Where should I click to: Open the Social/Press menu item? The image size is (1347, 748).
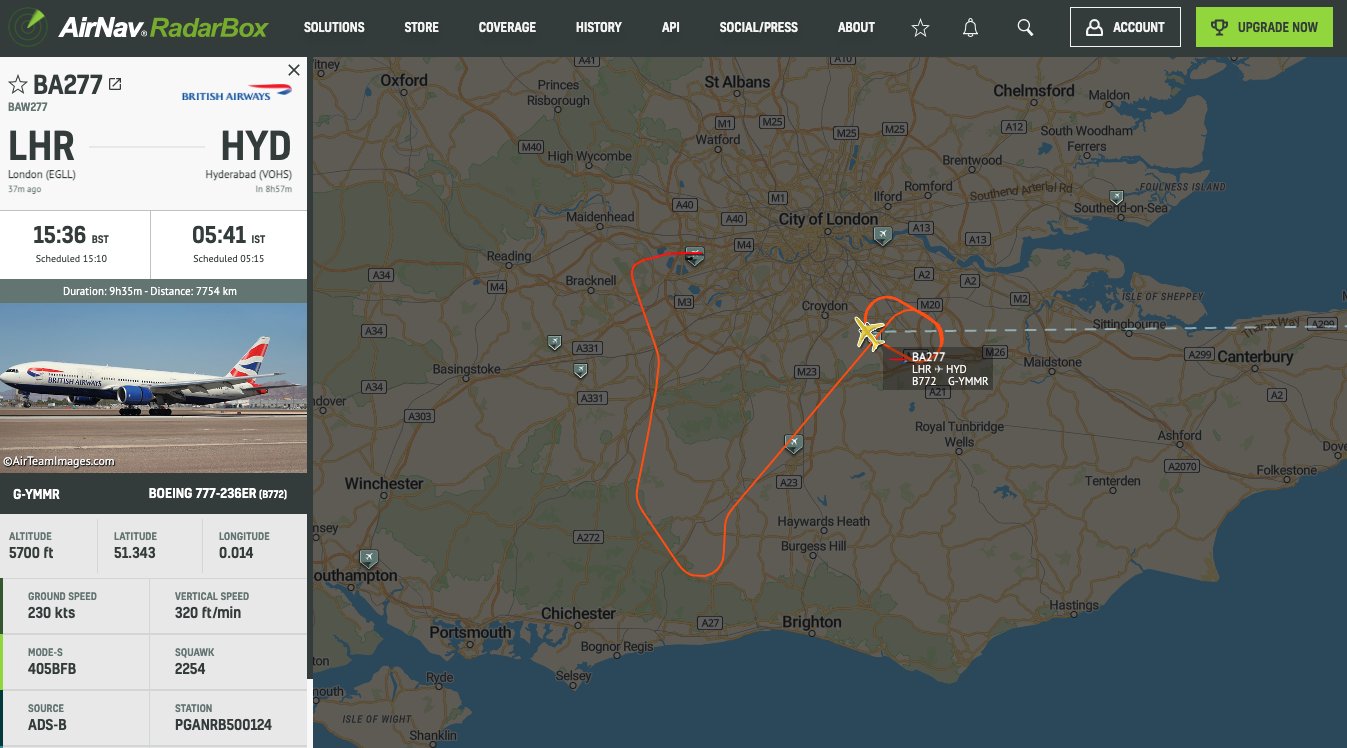point(758,27)
